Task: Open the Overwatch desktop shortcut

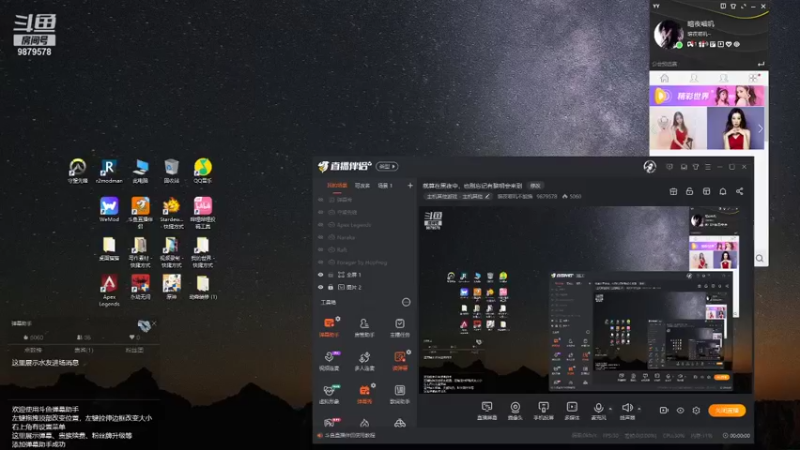Action: [78, 170]
